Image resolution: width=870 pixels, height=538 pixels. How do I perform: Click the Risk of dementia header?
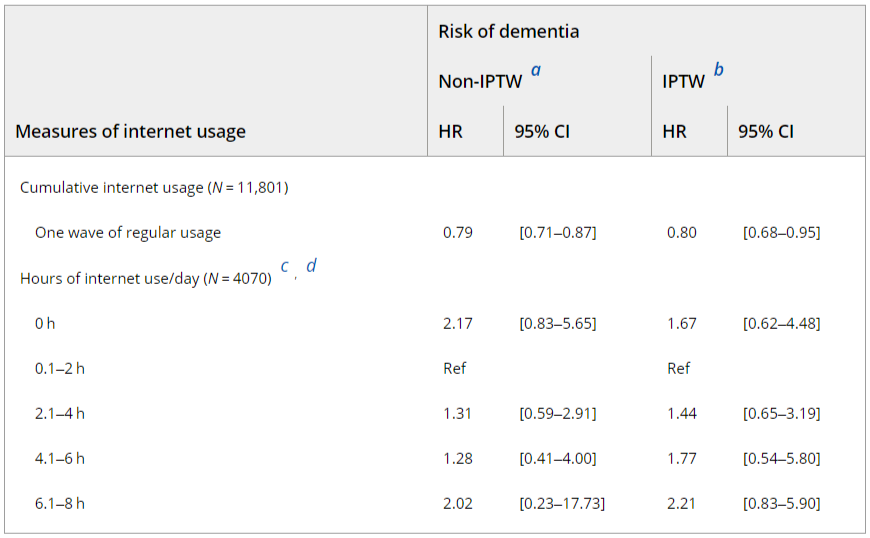click(x=508, y=31)
